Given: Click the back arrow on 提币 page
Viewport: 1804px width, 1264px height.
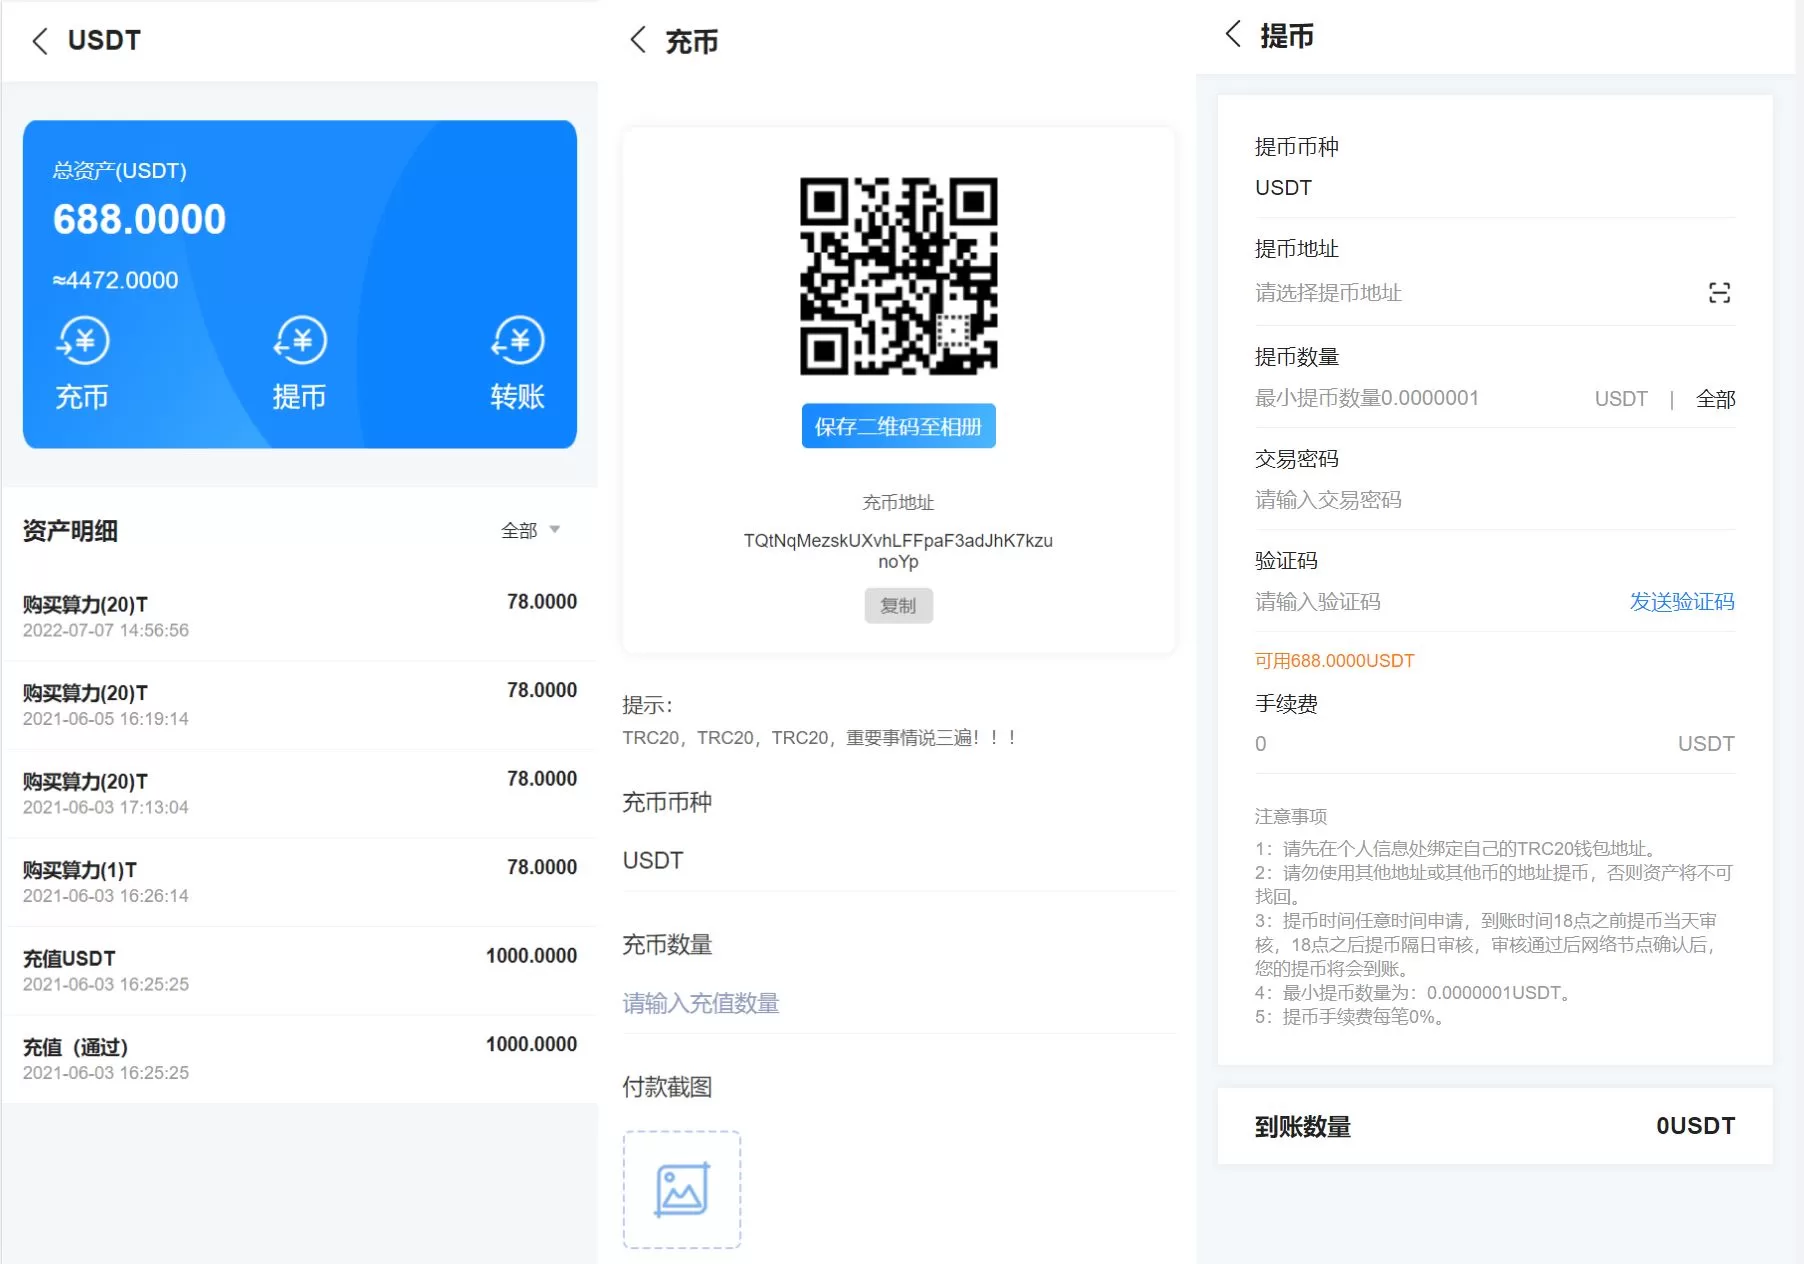Looking at the screenshot, I should tap(1233, 34).
